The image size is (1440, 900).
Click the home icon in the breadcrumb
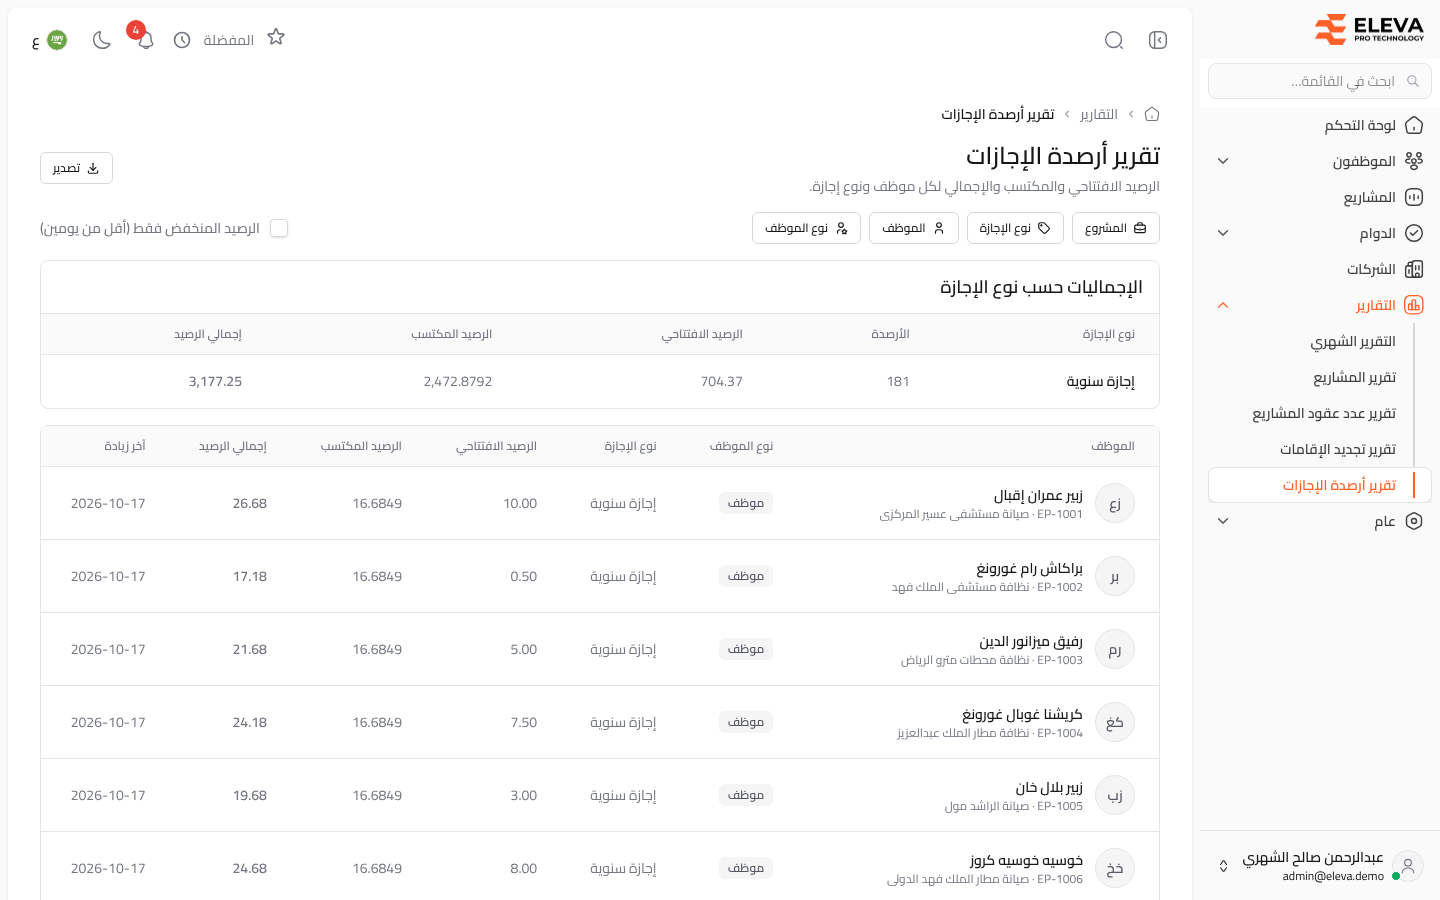point(1152,114)
